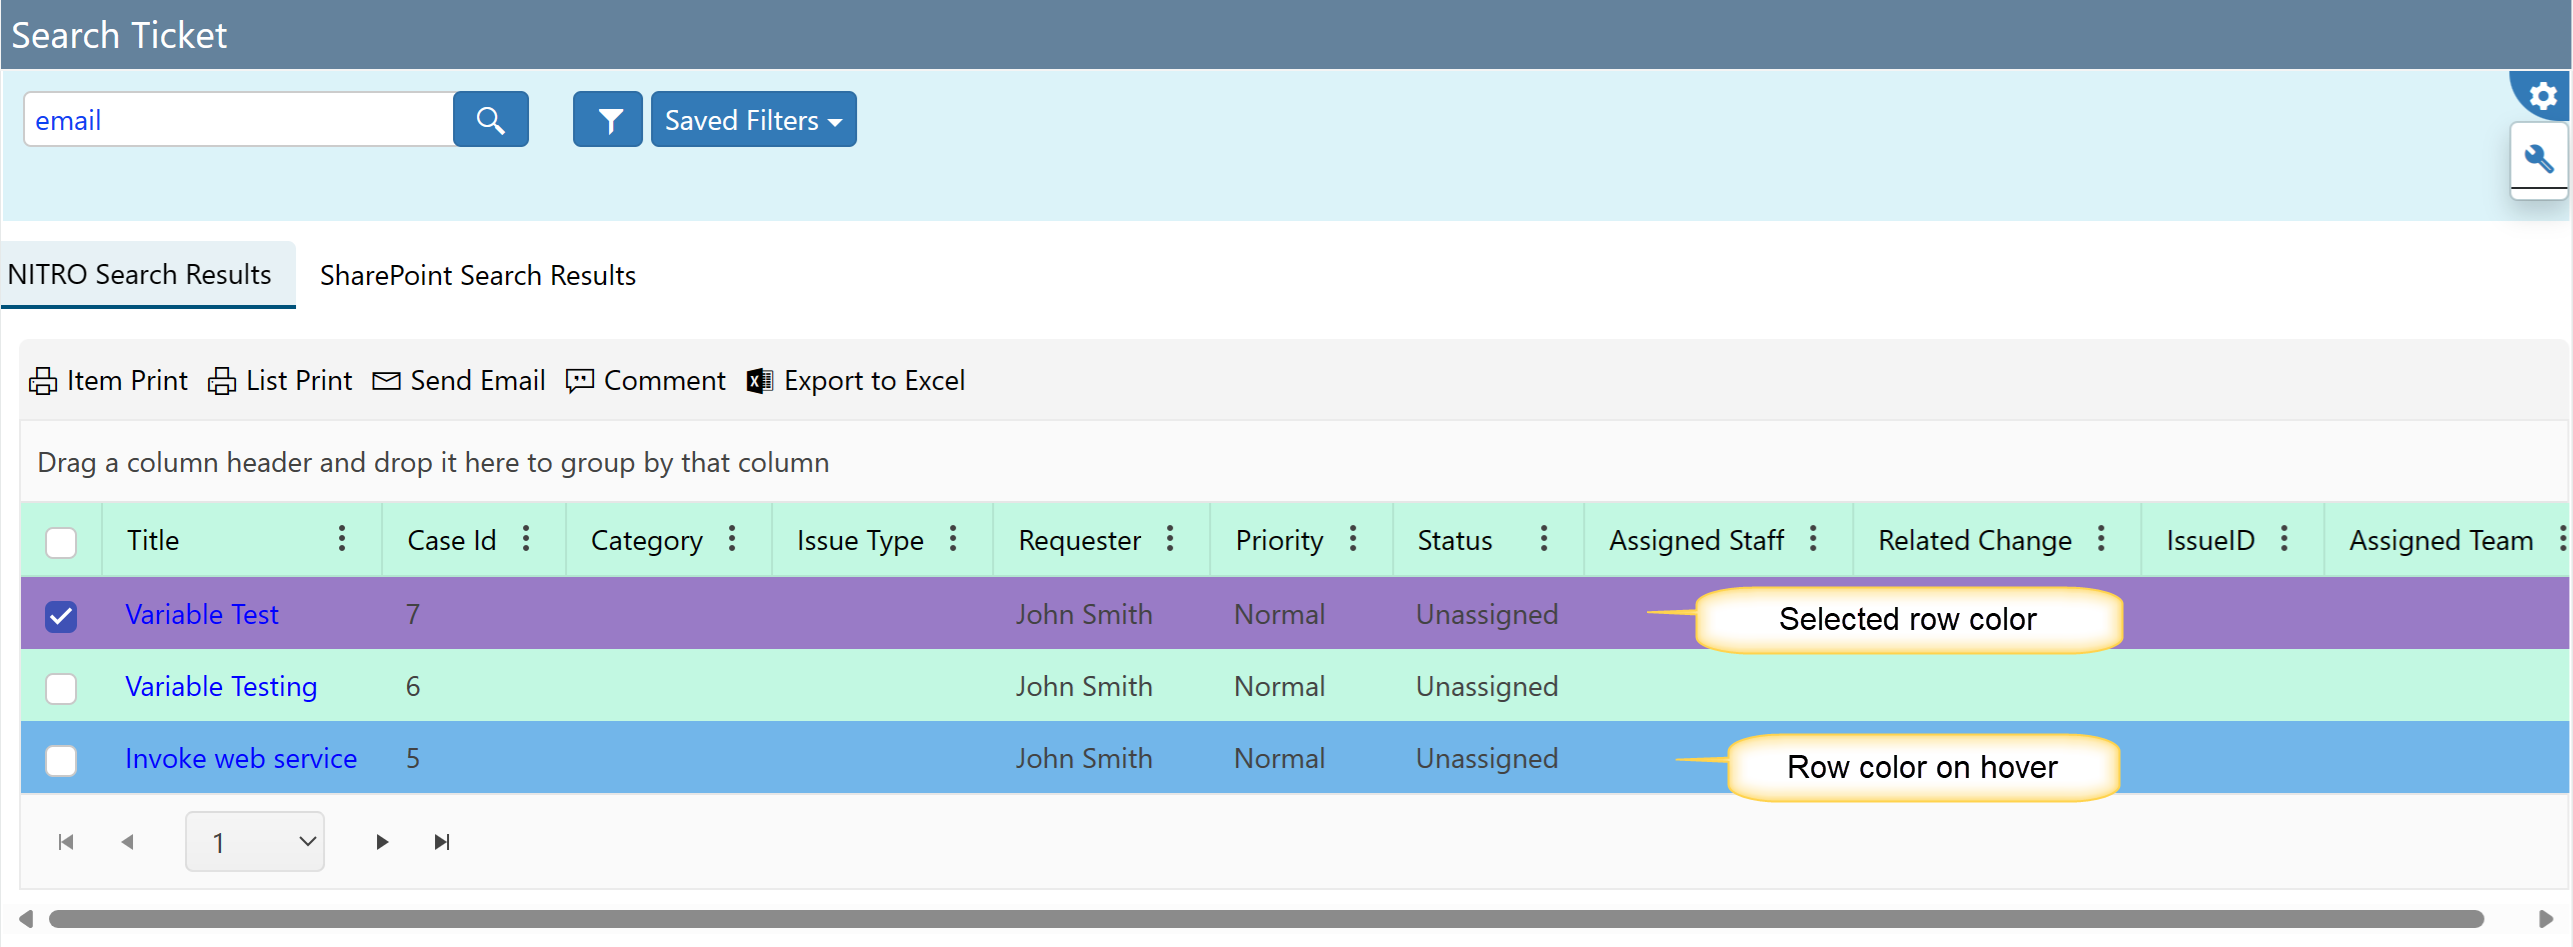The height and width of the screenshot is (947, 2573).
Task: Click the Send Email label
Action: [x=478, y=381]
